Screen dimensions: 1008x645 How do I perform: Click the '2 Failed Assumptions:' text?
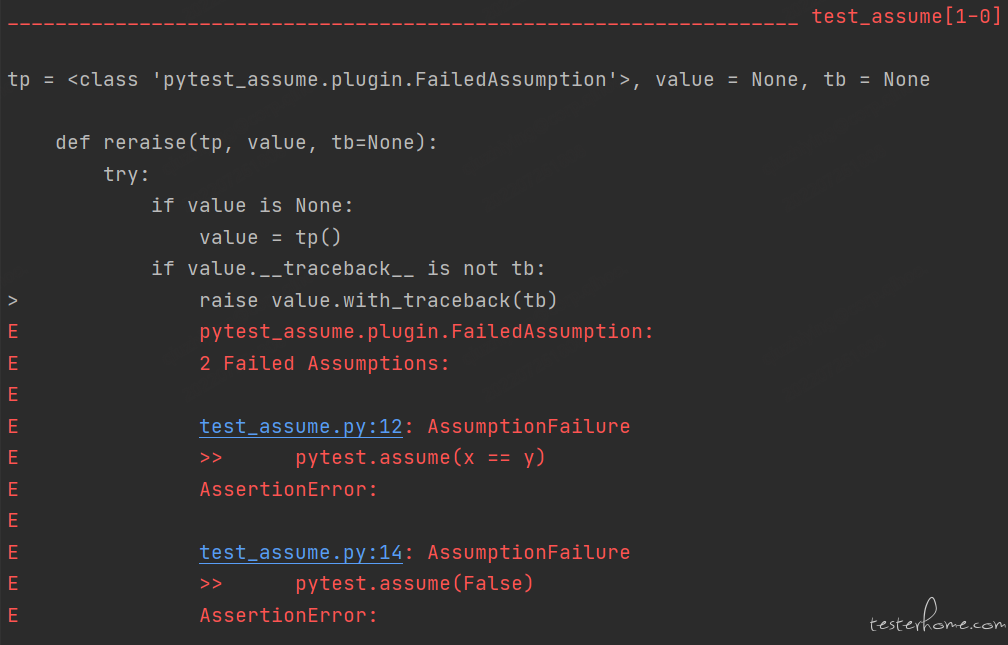click(324, 363)
